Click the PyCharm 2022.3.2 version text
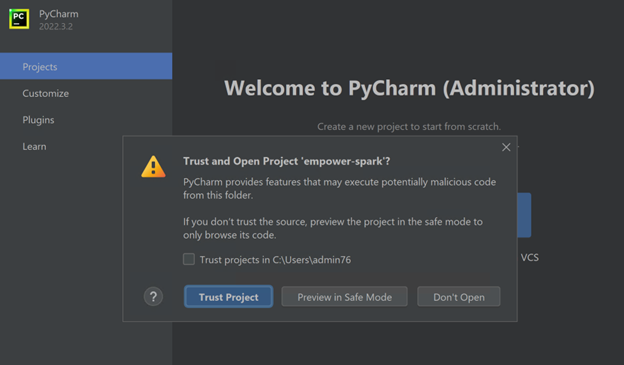Viewport: 624px width, 365px height. 56,26
